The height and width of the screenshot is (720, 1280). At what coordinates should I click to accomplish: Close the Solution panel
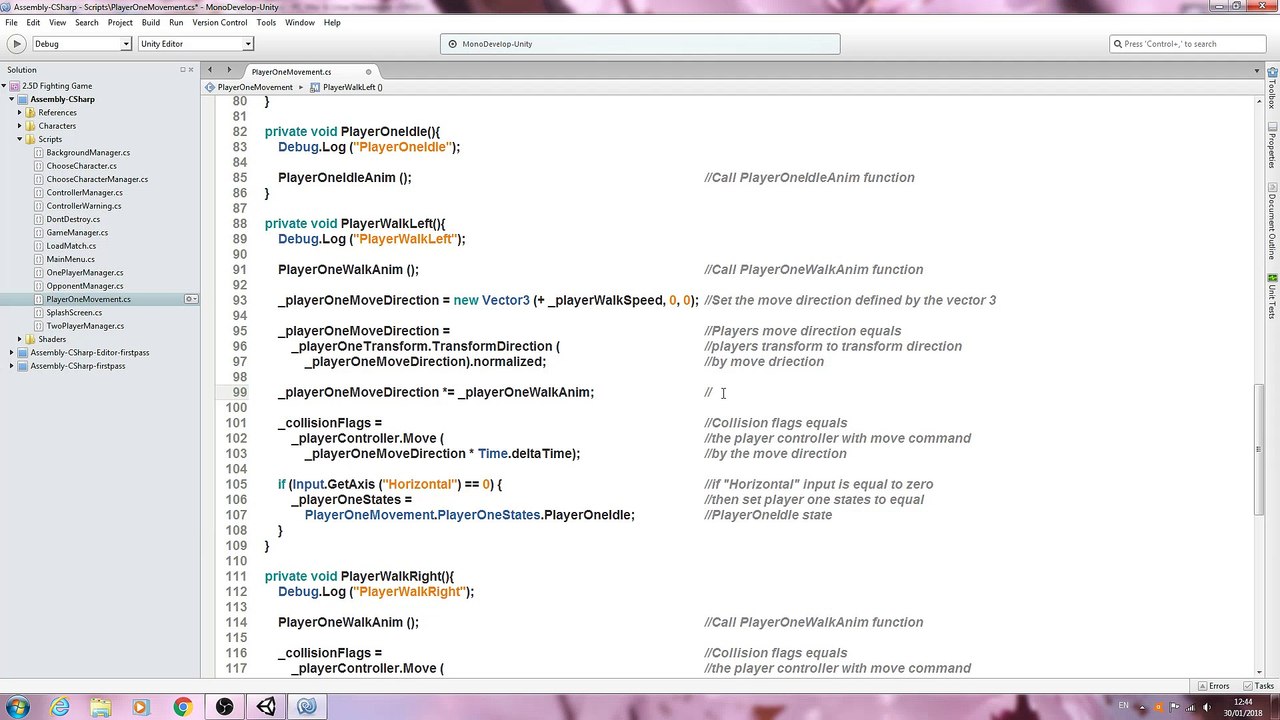pos(192,70)
